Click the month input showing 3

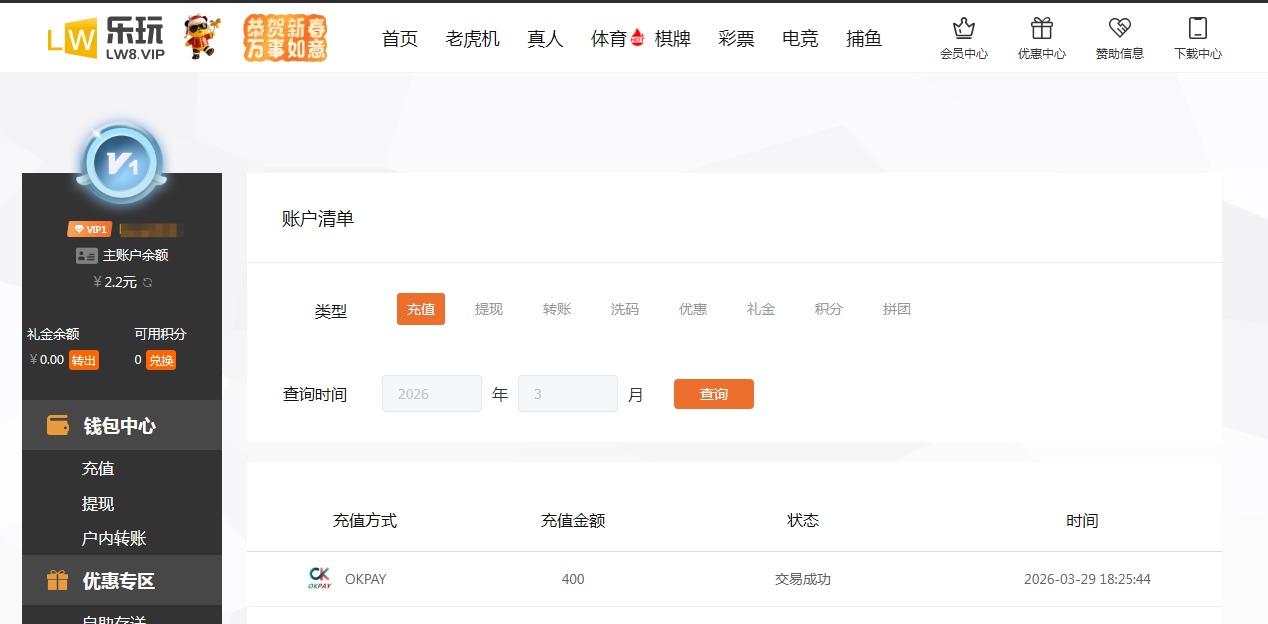click(568, 393)
